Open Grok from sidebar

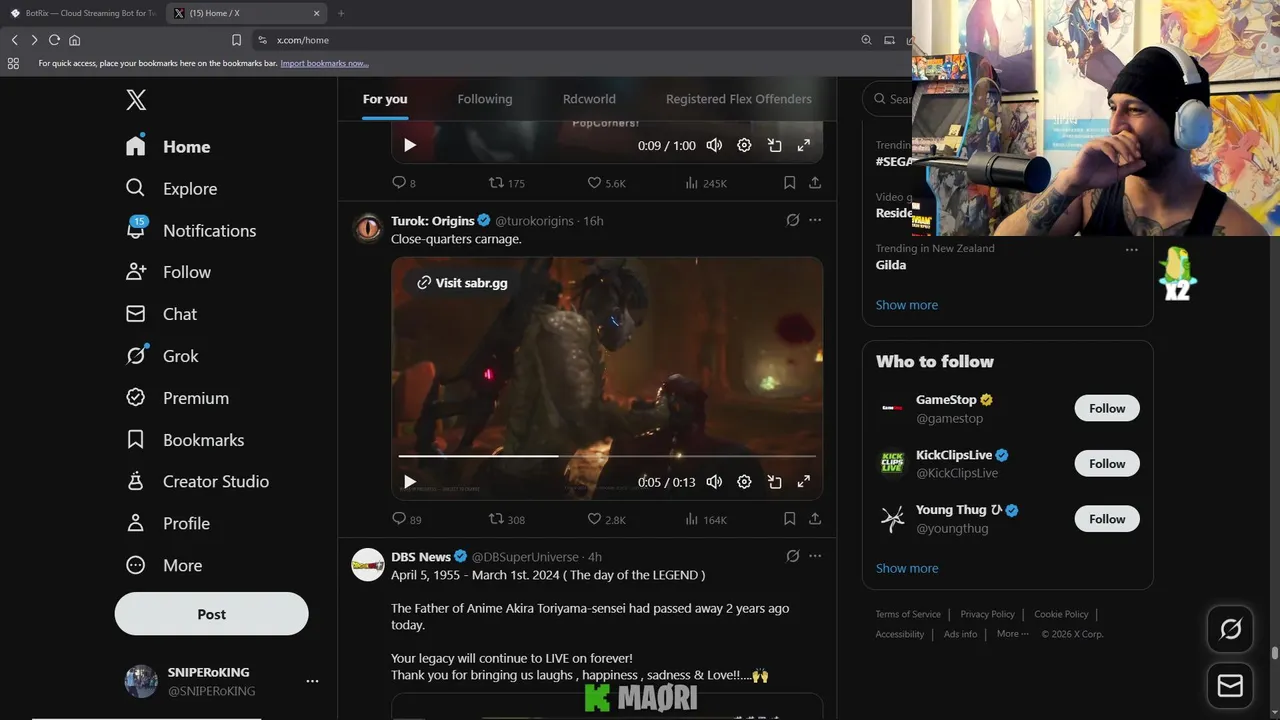162,356
